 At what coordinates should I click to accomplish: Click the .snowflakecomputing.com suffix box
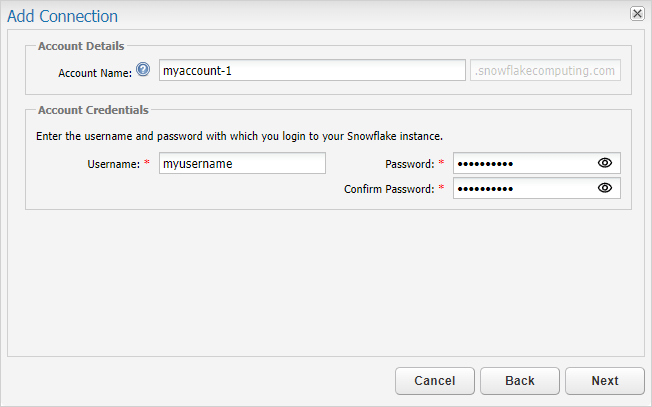pos(545,70)
